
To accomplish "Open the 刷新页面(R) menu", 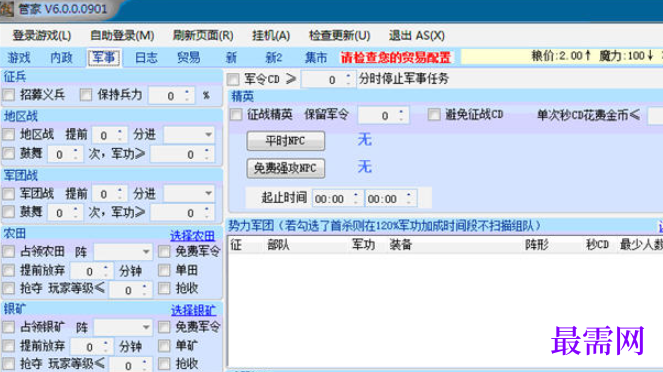I will (x=203, y=36).
